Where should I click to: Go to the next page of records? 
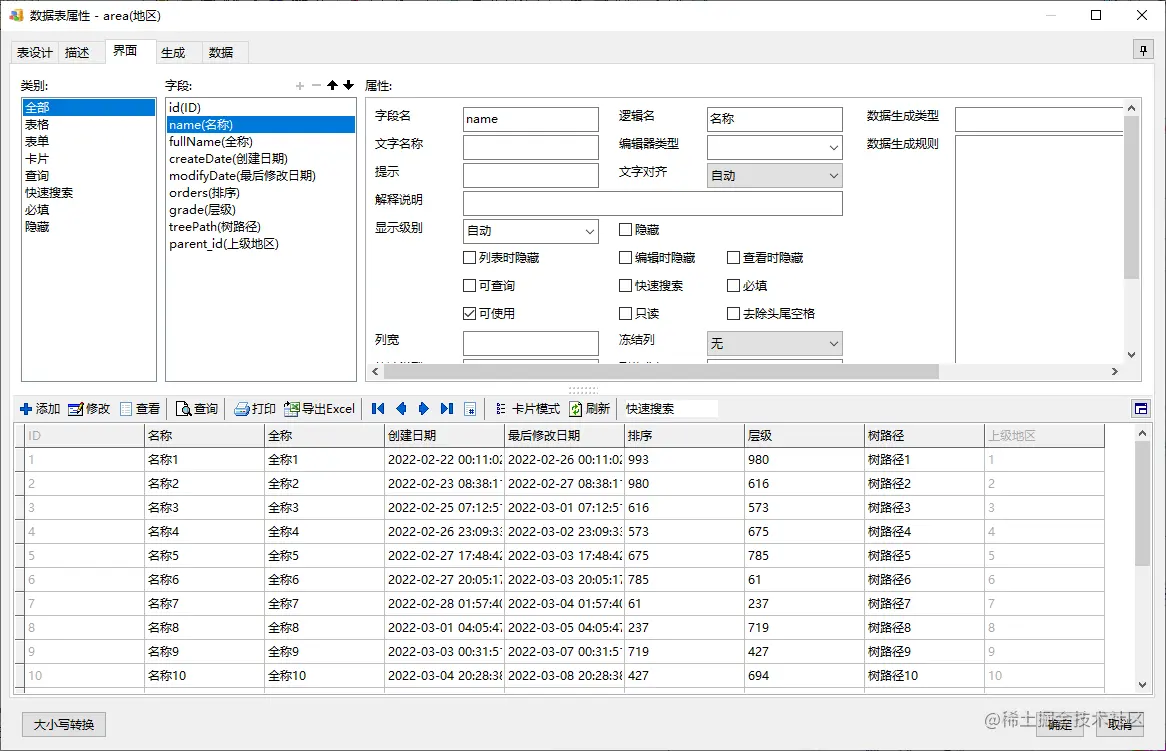tap(424, 409)
